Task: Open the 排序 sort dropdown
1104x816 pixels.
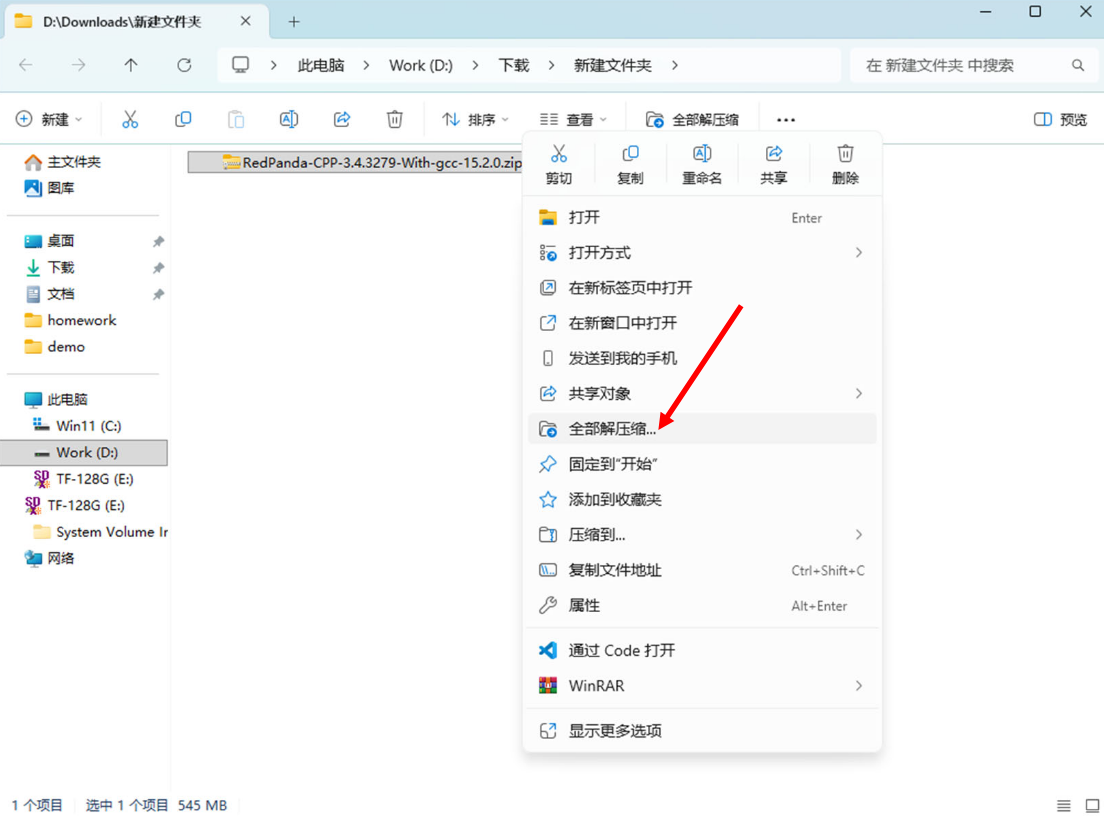Action: click(x=476, y=120)
